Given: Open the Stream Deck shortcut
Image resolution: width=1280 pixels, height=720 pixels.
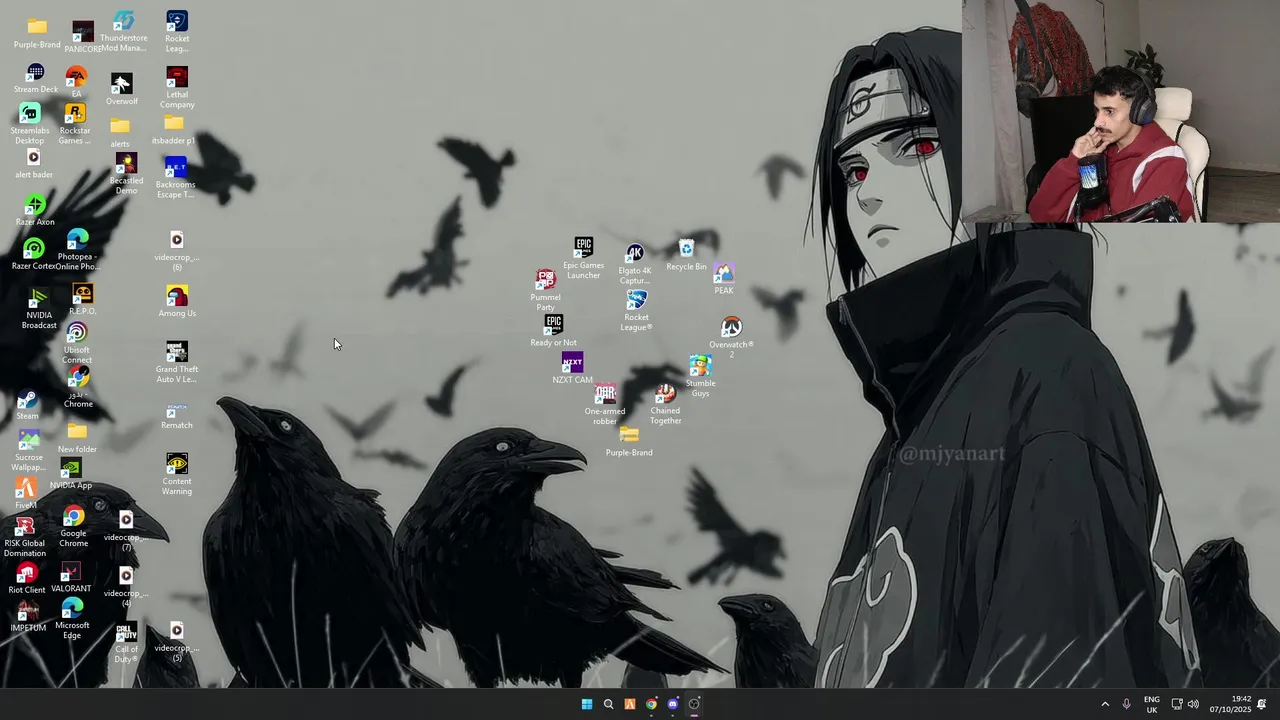Looking at the screenshot, I should pyautogui.click(x=36, y=79).
